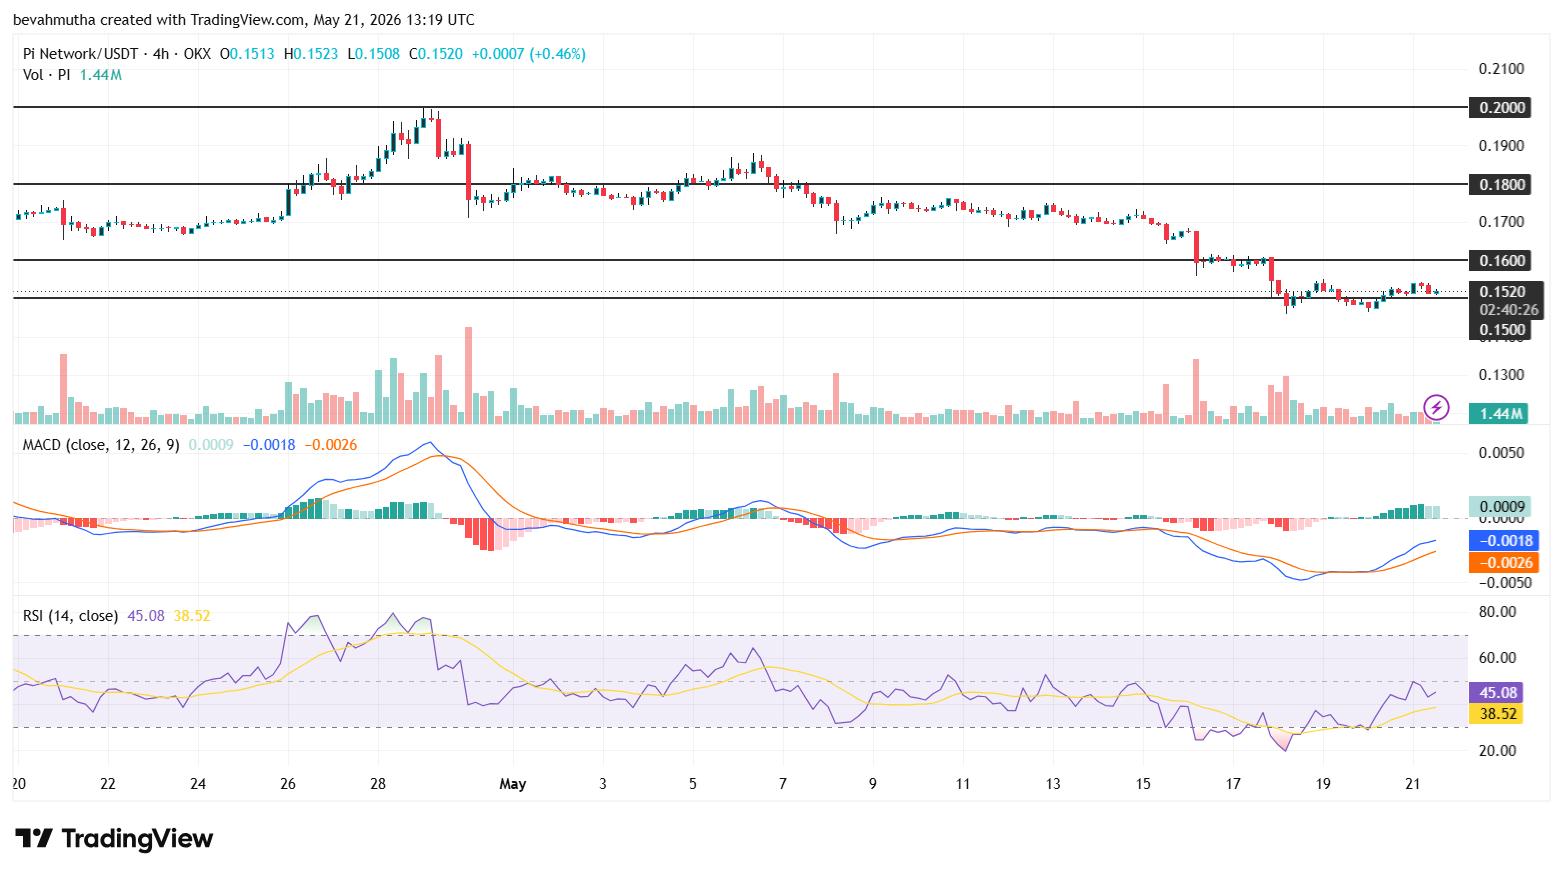This screenshot has width=1563, height=876.
Task: Click the MACD line value −0.0018 label
Action: (1503, 540)
